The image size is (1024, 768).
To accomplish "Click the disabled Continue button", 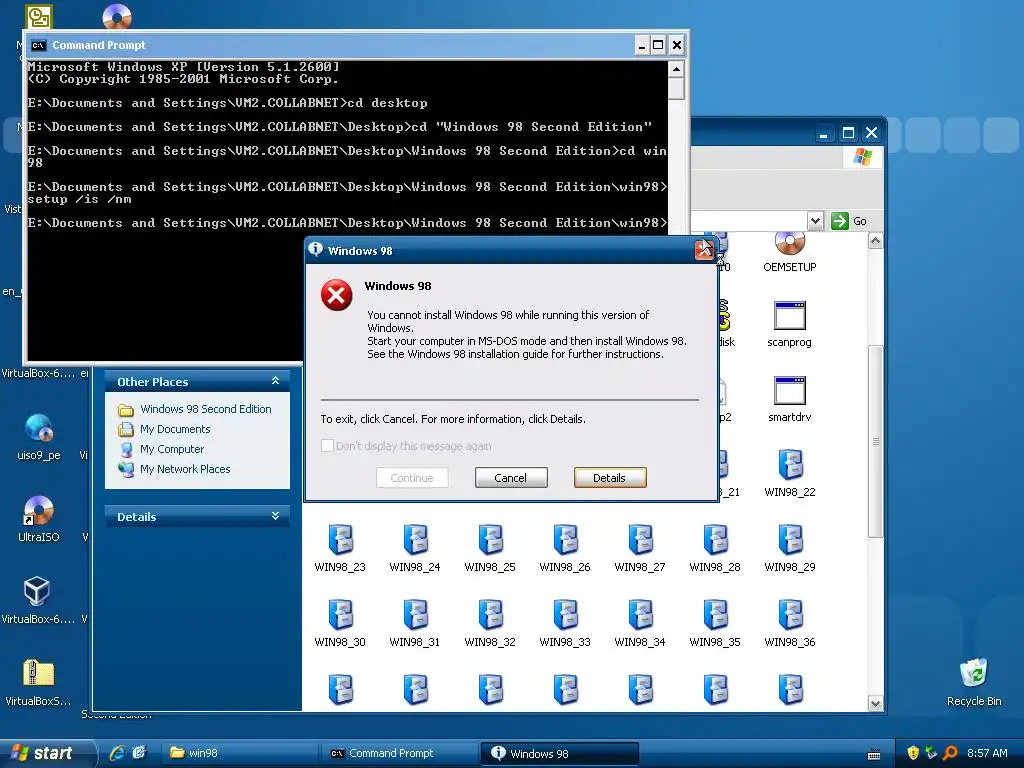I will (412, 477).
